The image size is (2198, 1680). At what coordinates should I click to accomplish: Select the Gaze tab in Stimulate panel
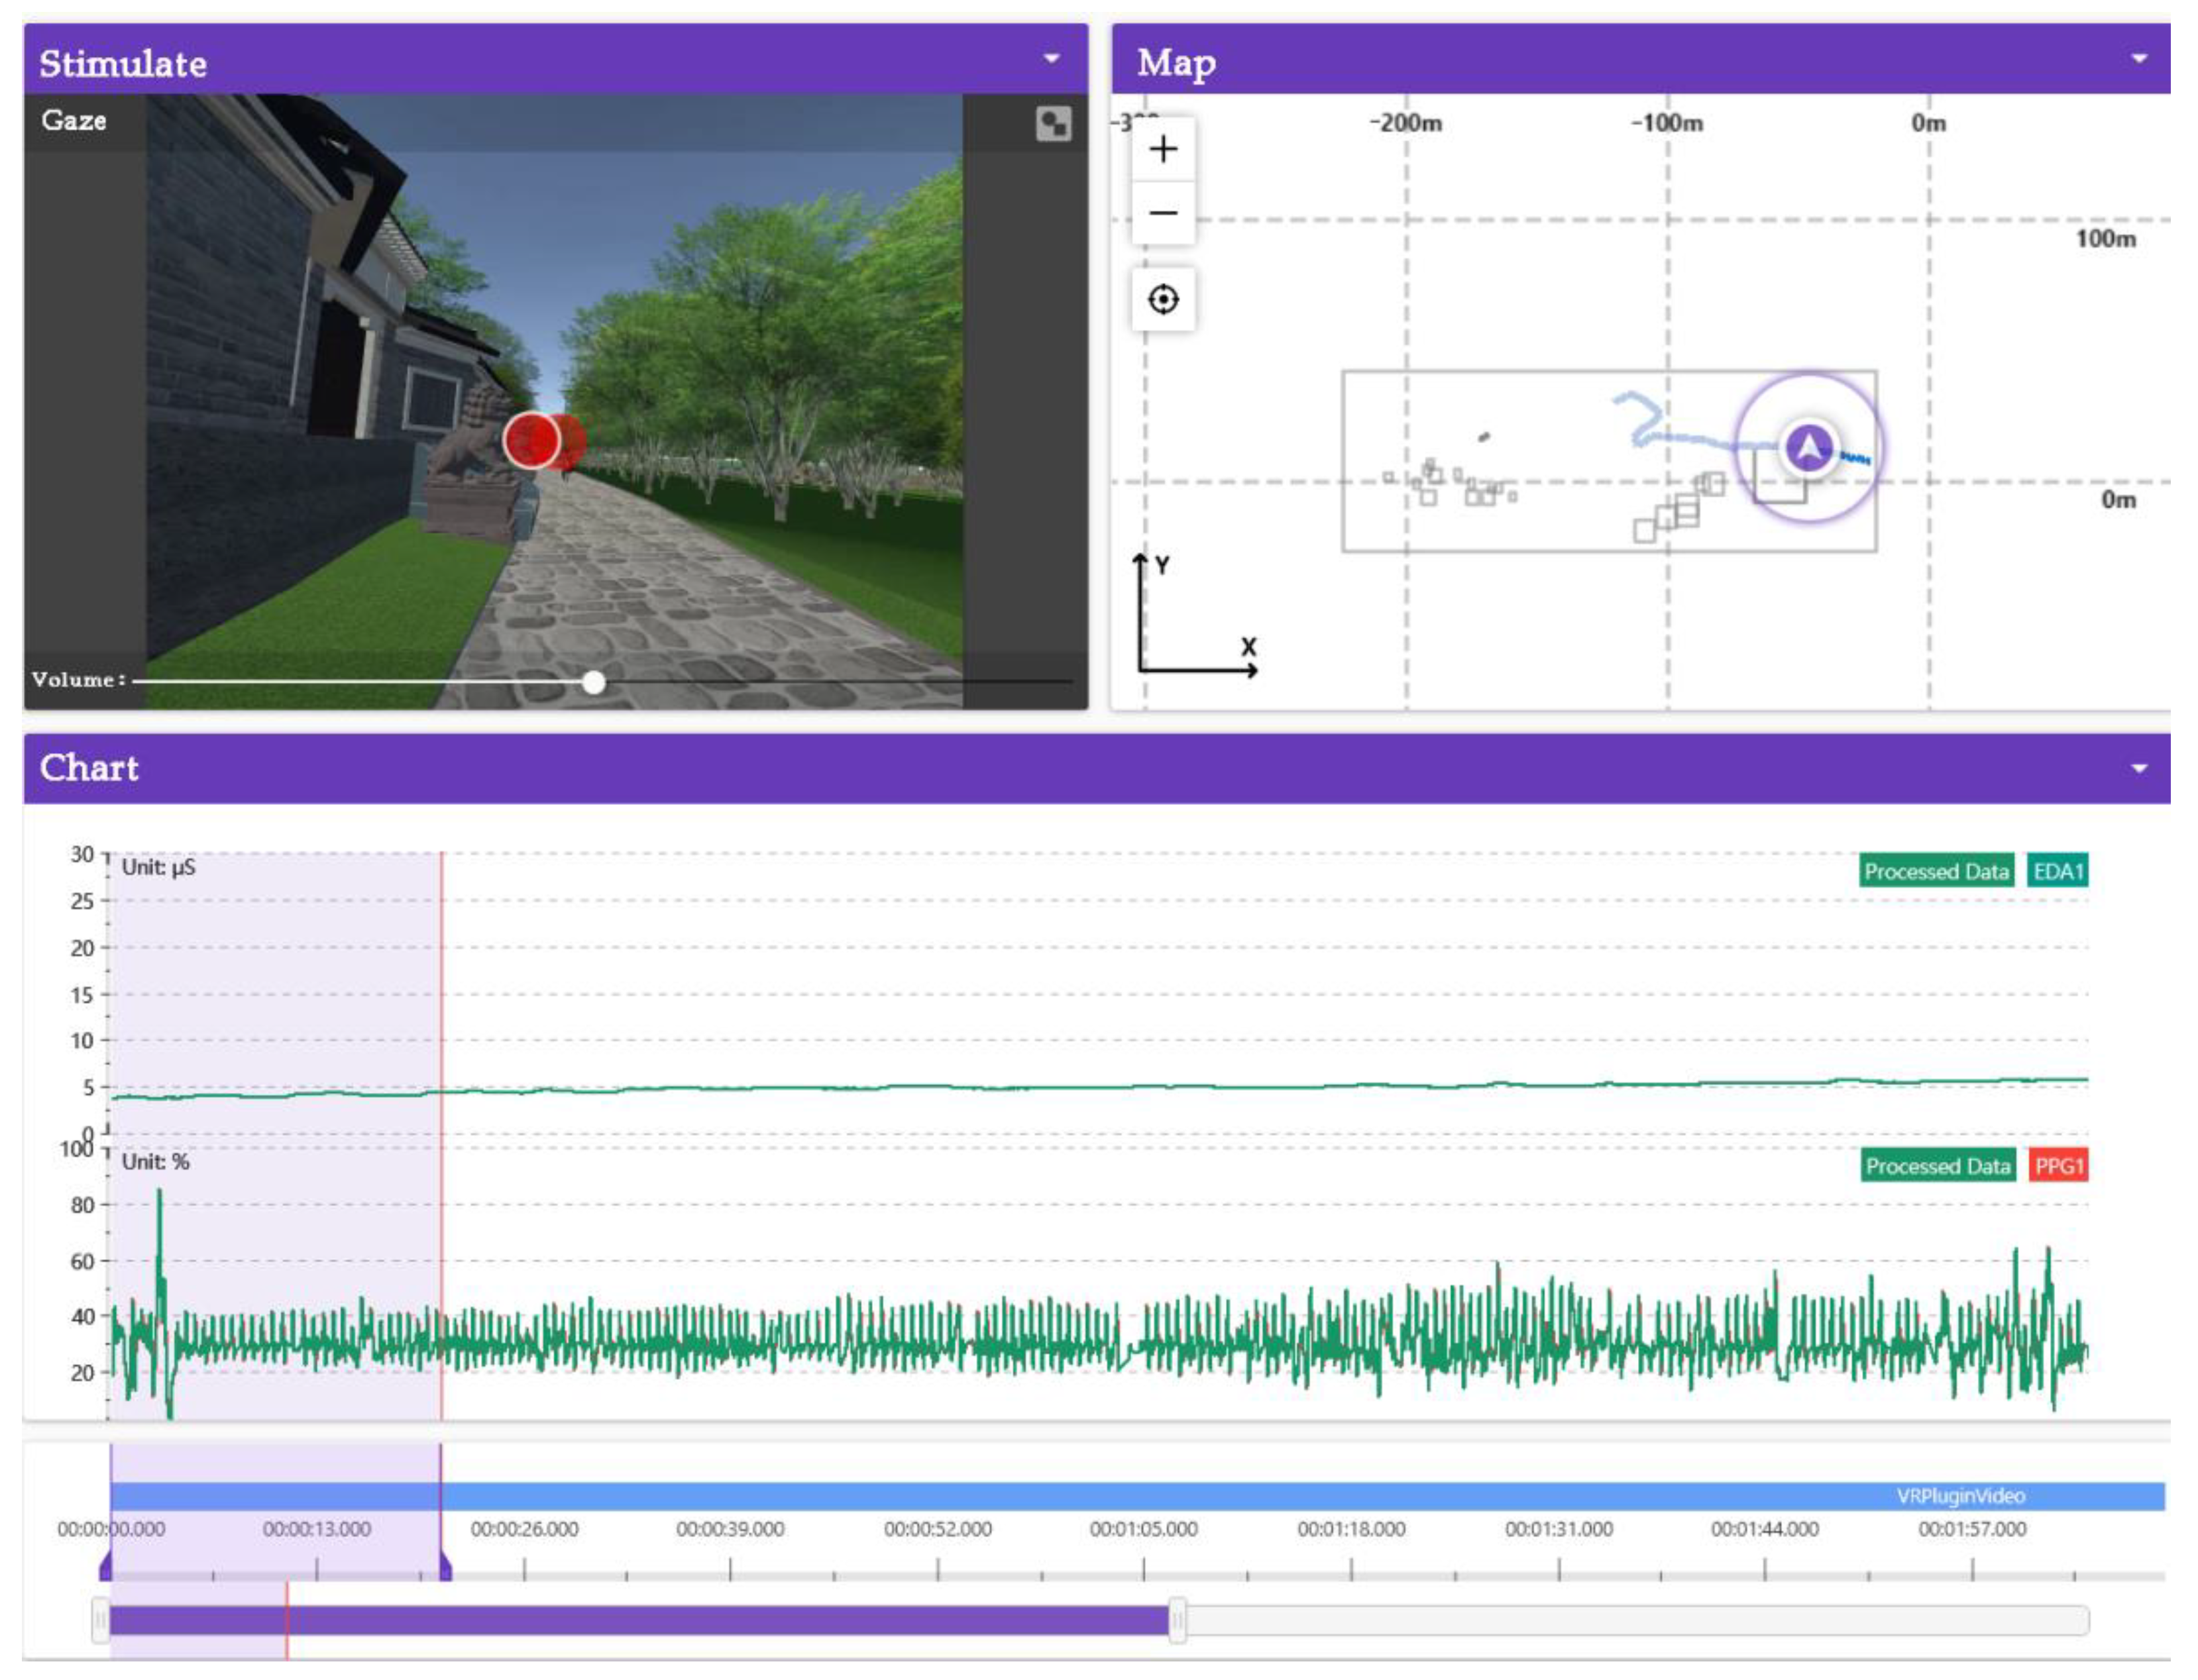point(74,121)
